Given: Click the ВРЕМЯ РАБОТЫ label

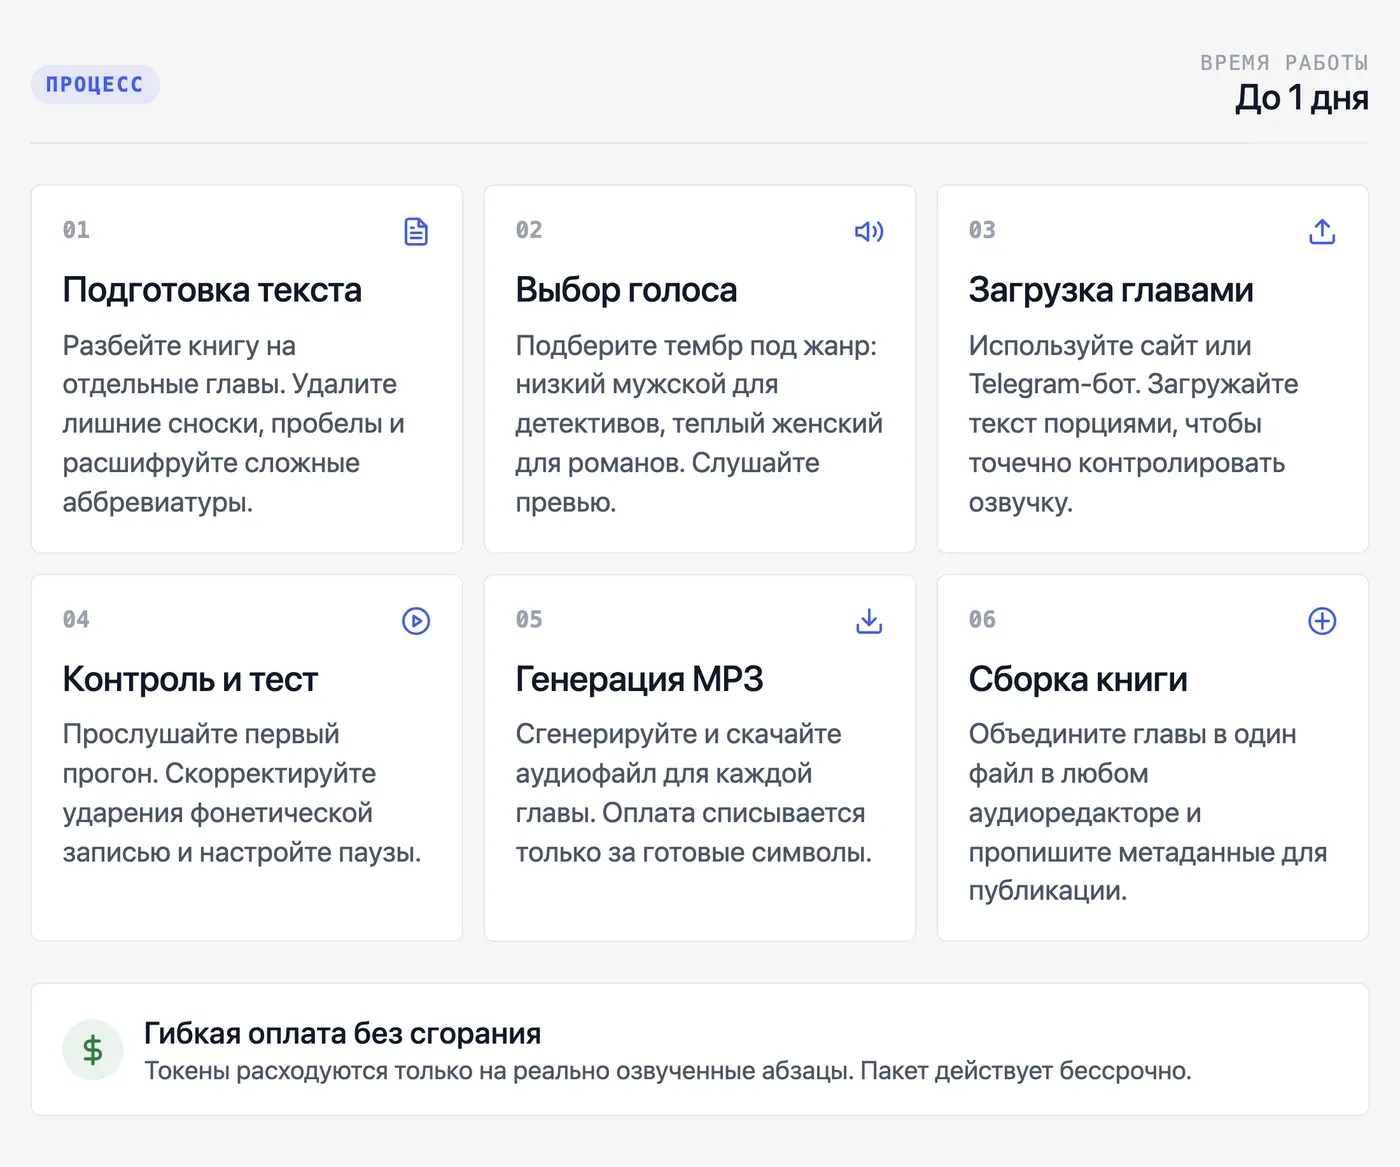Looking at the screenshot, I should pos(1284,63).
